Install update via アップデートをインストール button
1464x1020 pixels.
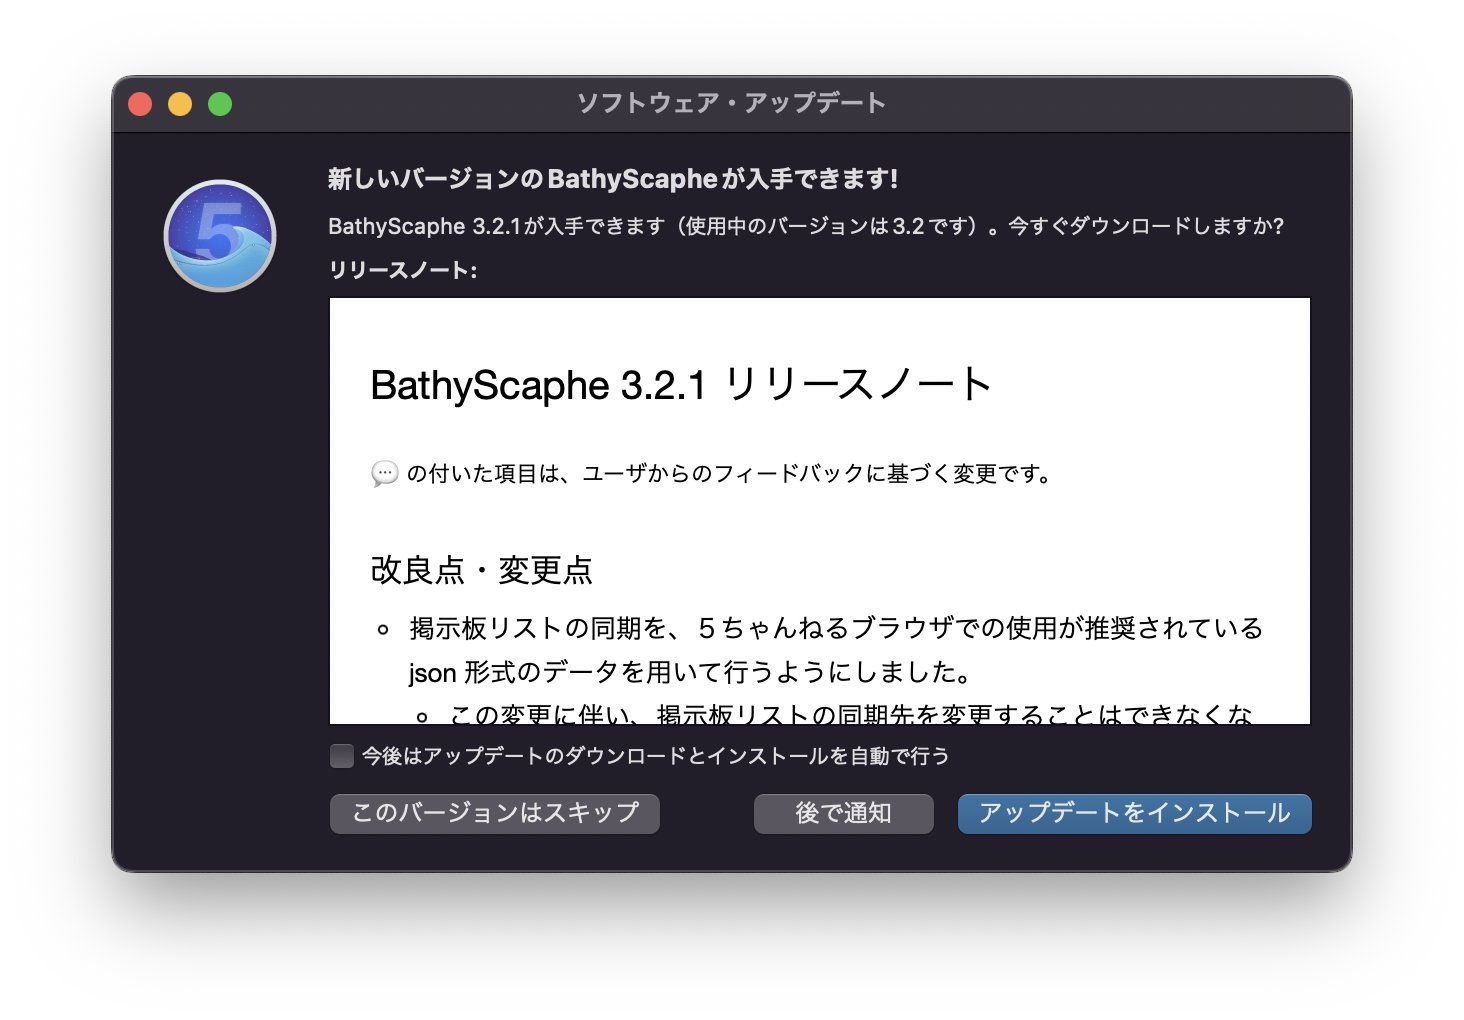1135,813
